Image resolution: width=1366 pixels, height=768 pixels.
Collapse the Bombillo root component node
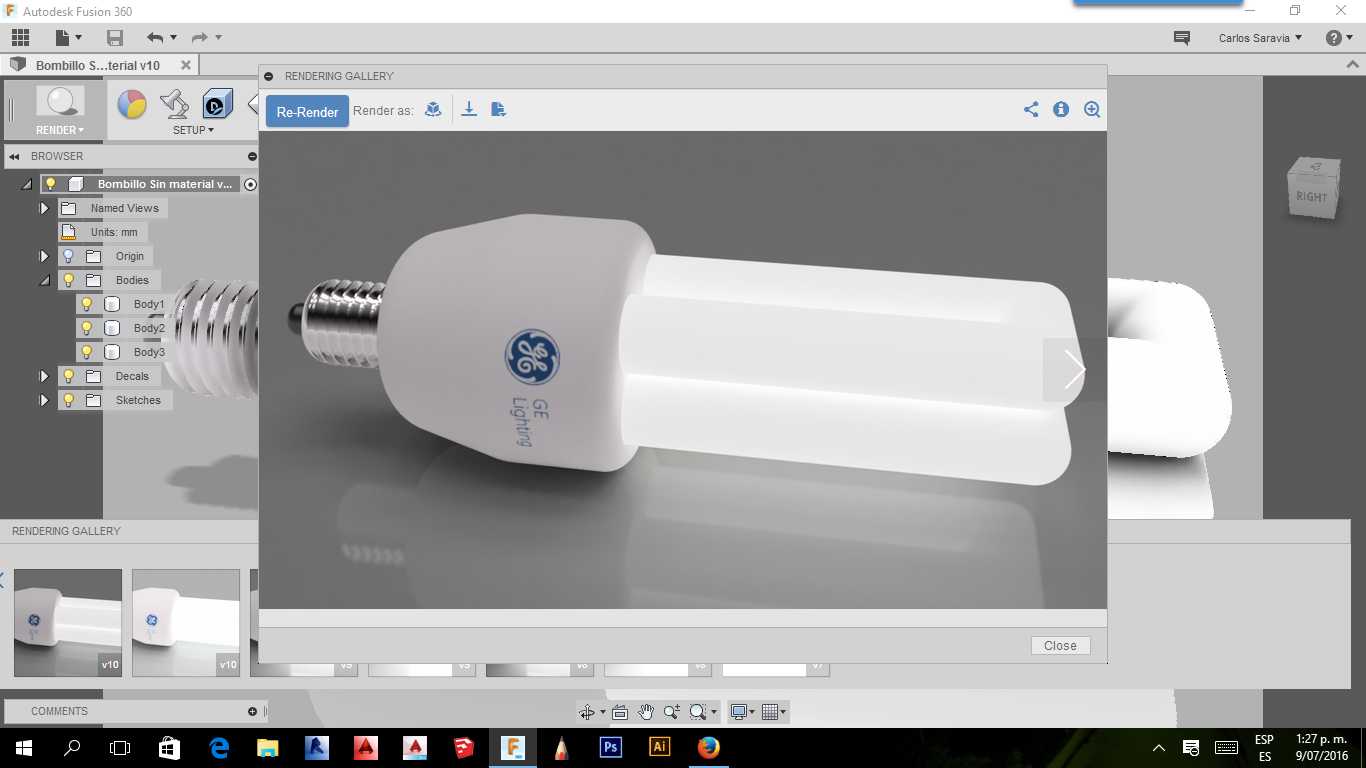point(26,184)
